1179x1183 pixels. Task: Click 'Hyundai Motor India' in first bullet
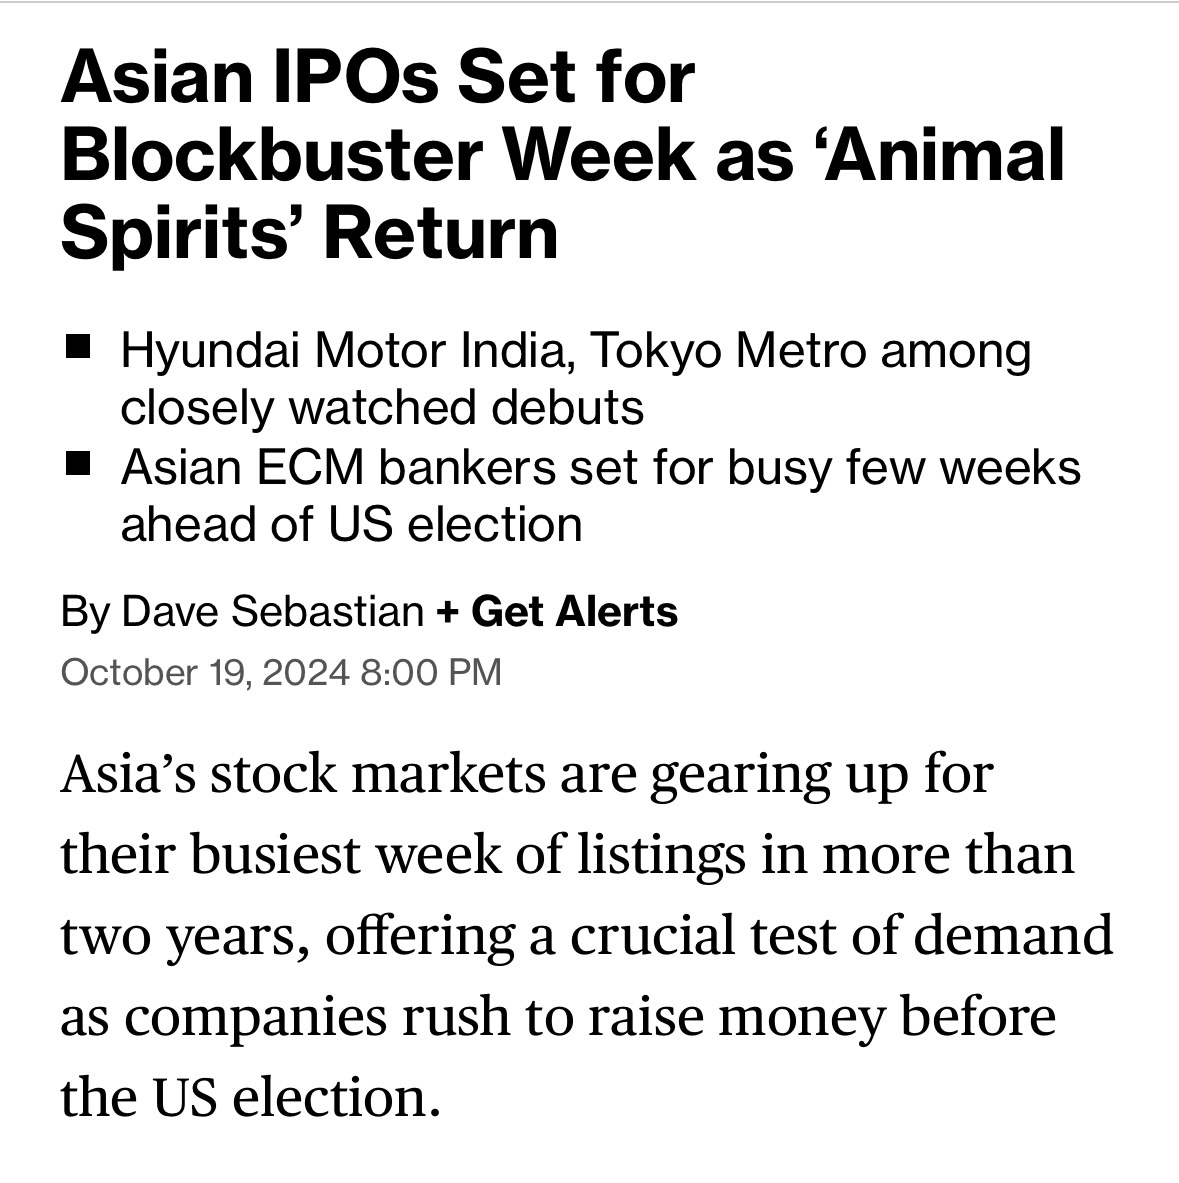click(343, 352)
